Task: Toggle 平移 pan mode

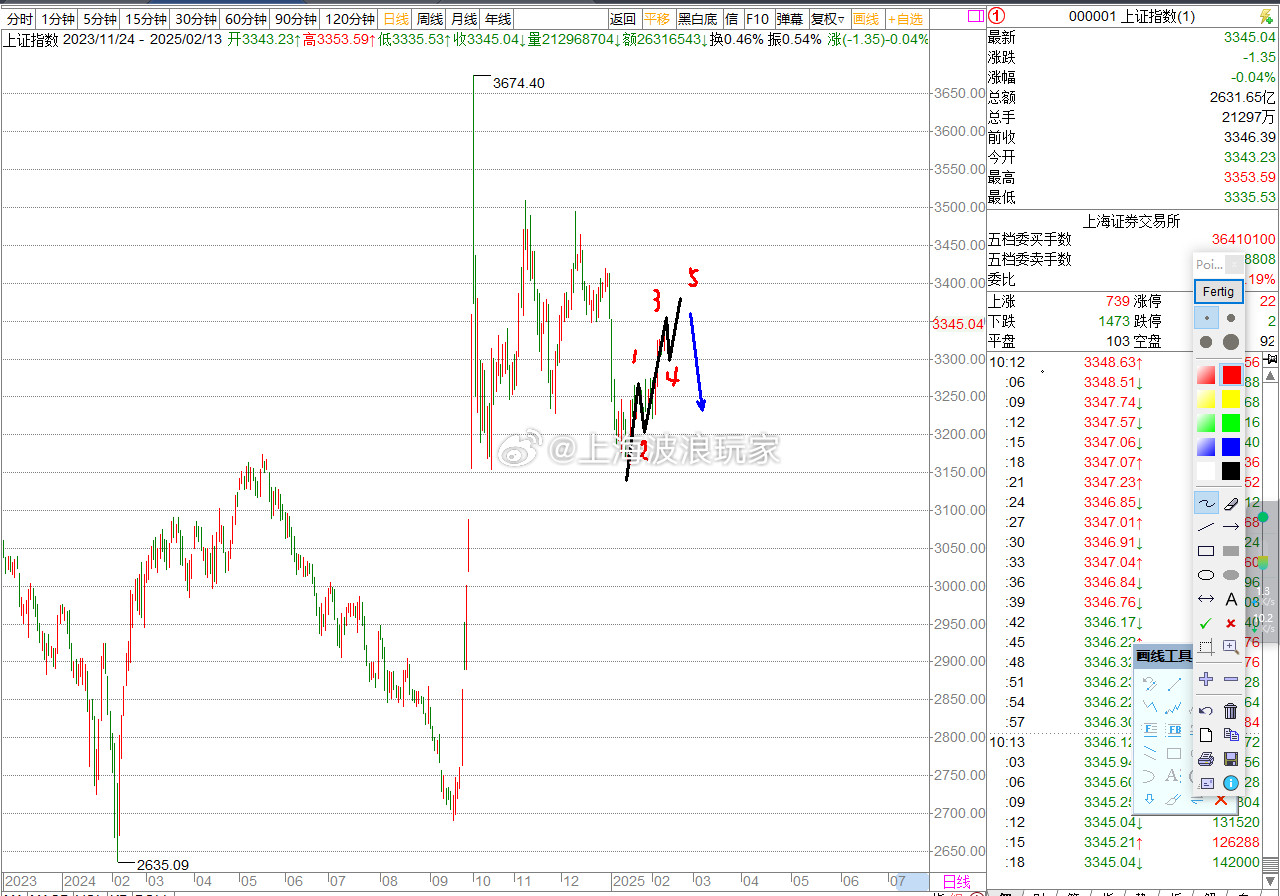Action: click(657, 19)
